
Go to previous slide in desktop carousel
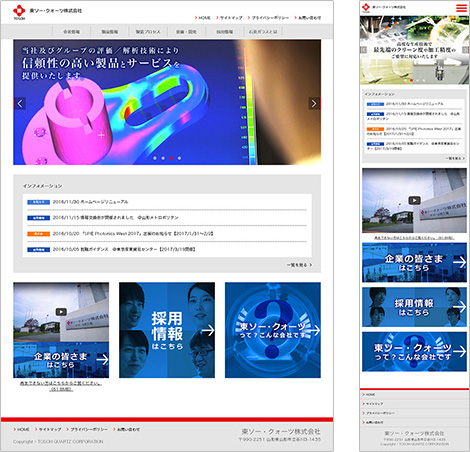pyautogui.click(x=20, y=104)
